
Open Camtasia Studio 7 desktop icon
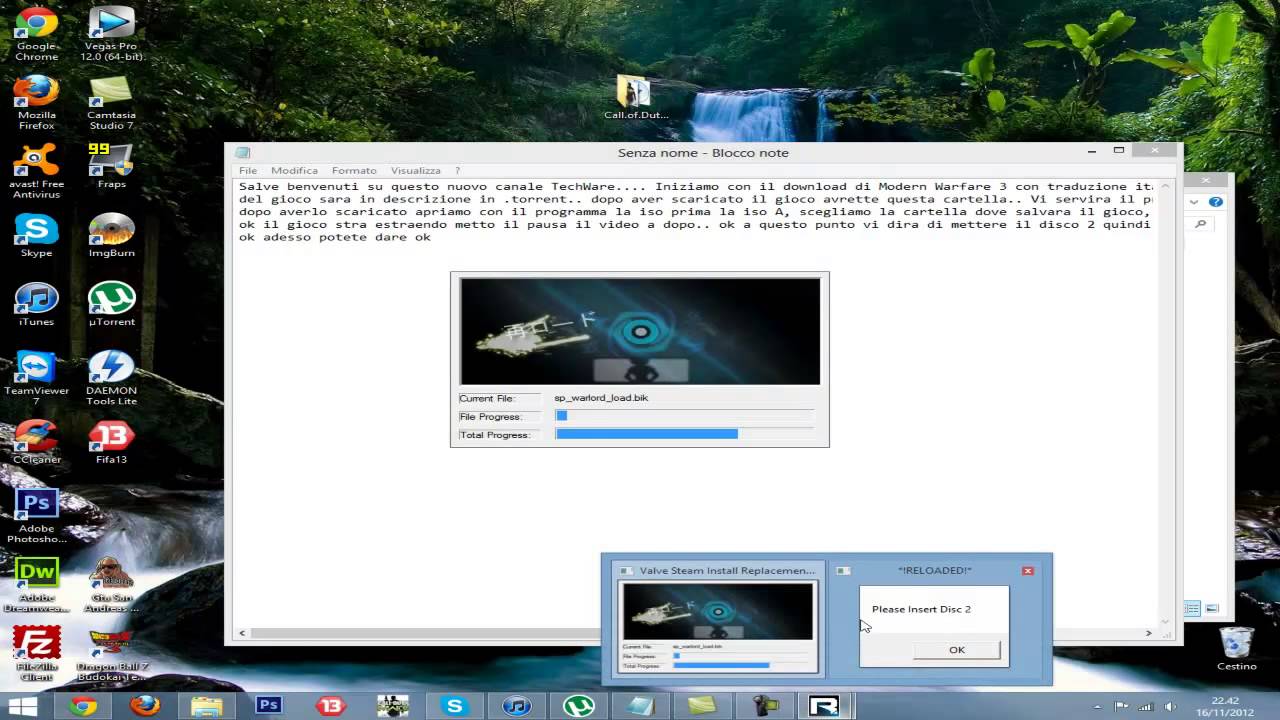111,103
